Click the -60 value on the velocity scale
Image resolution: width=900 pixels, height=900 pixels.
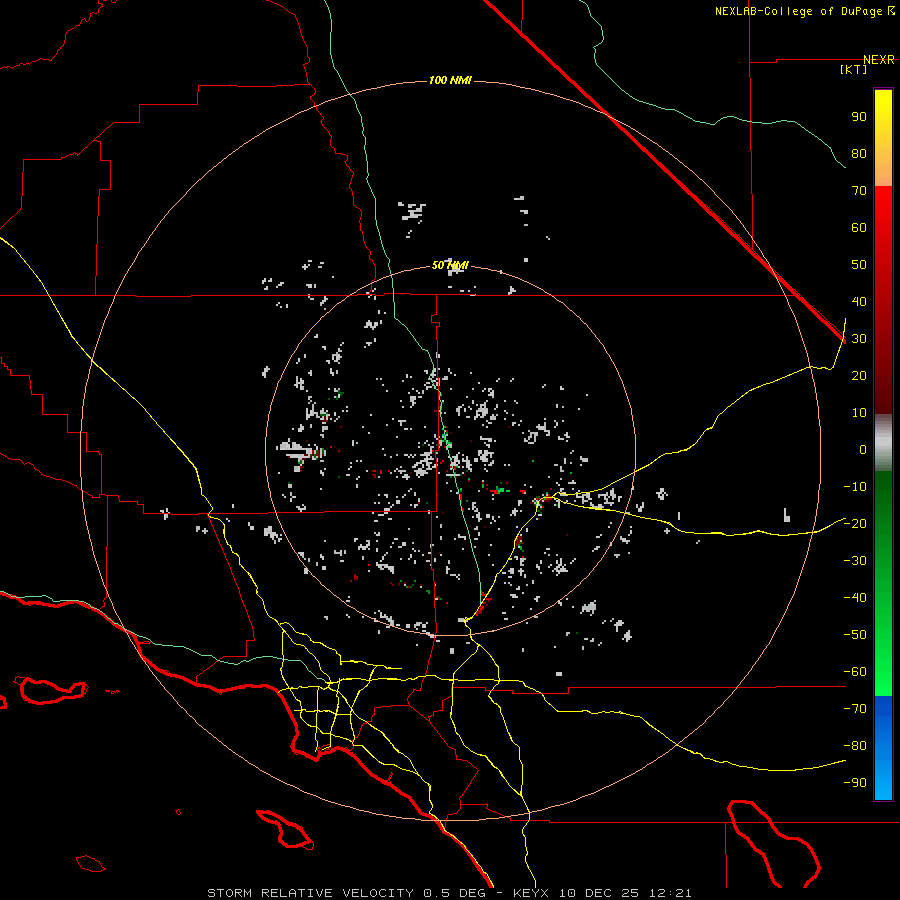point(855,672)
